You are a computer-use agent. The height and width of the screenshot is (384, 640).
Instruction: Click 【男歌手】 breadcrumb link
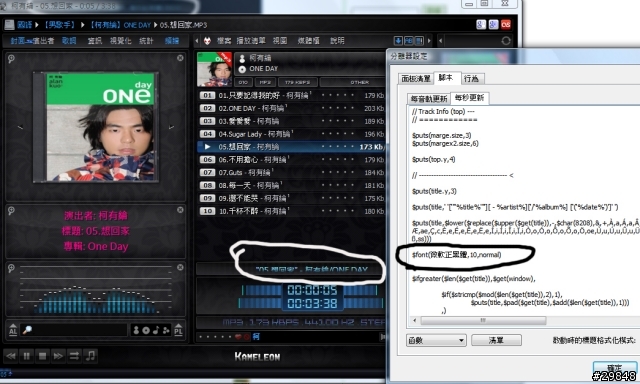[x=60, y=25]
